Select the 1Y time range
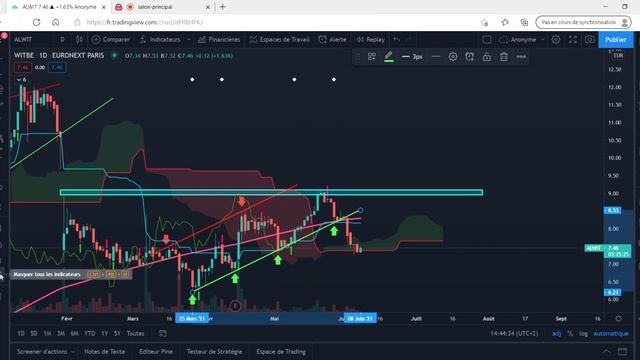 tap(104, 333)
